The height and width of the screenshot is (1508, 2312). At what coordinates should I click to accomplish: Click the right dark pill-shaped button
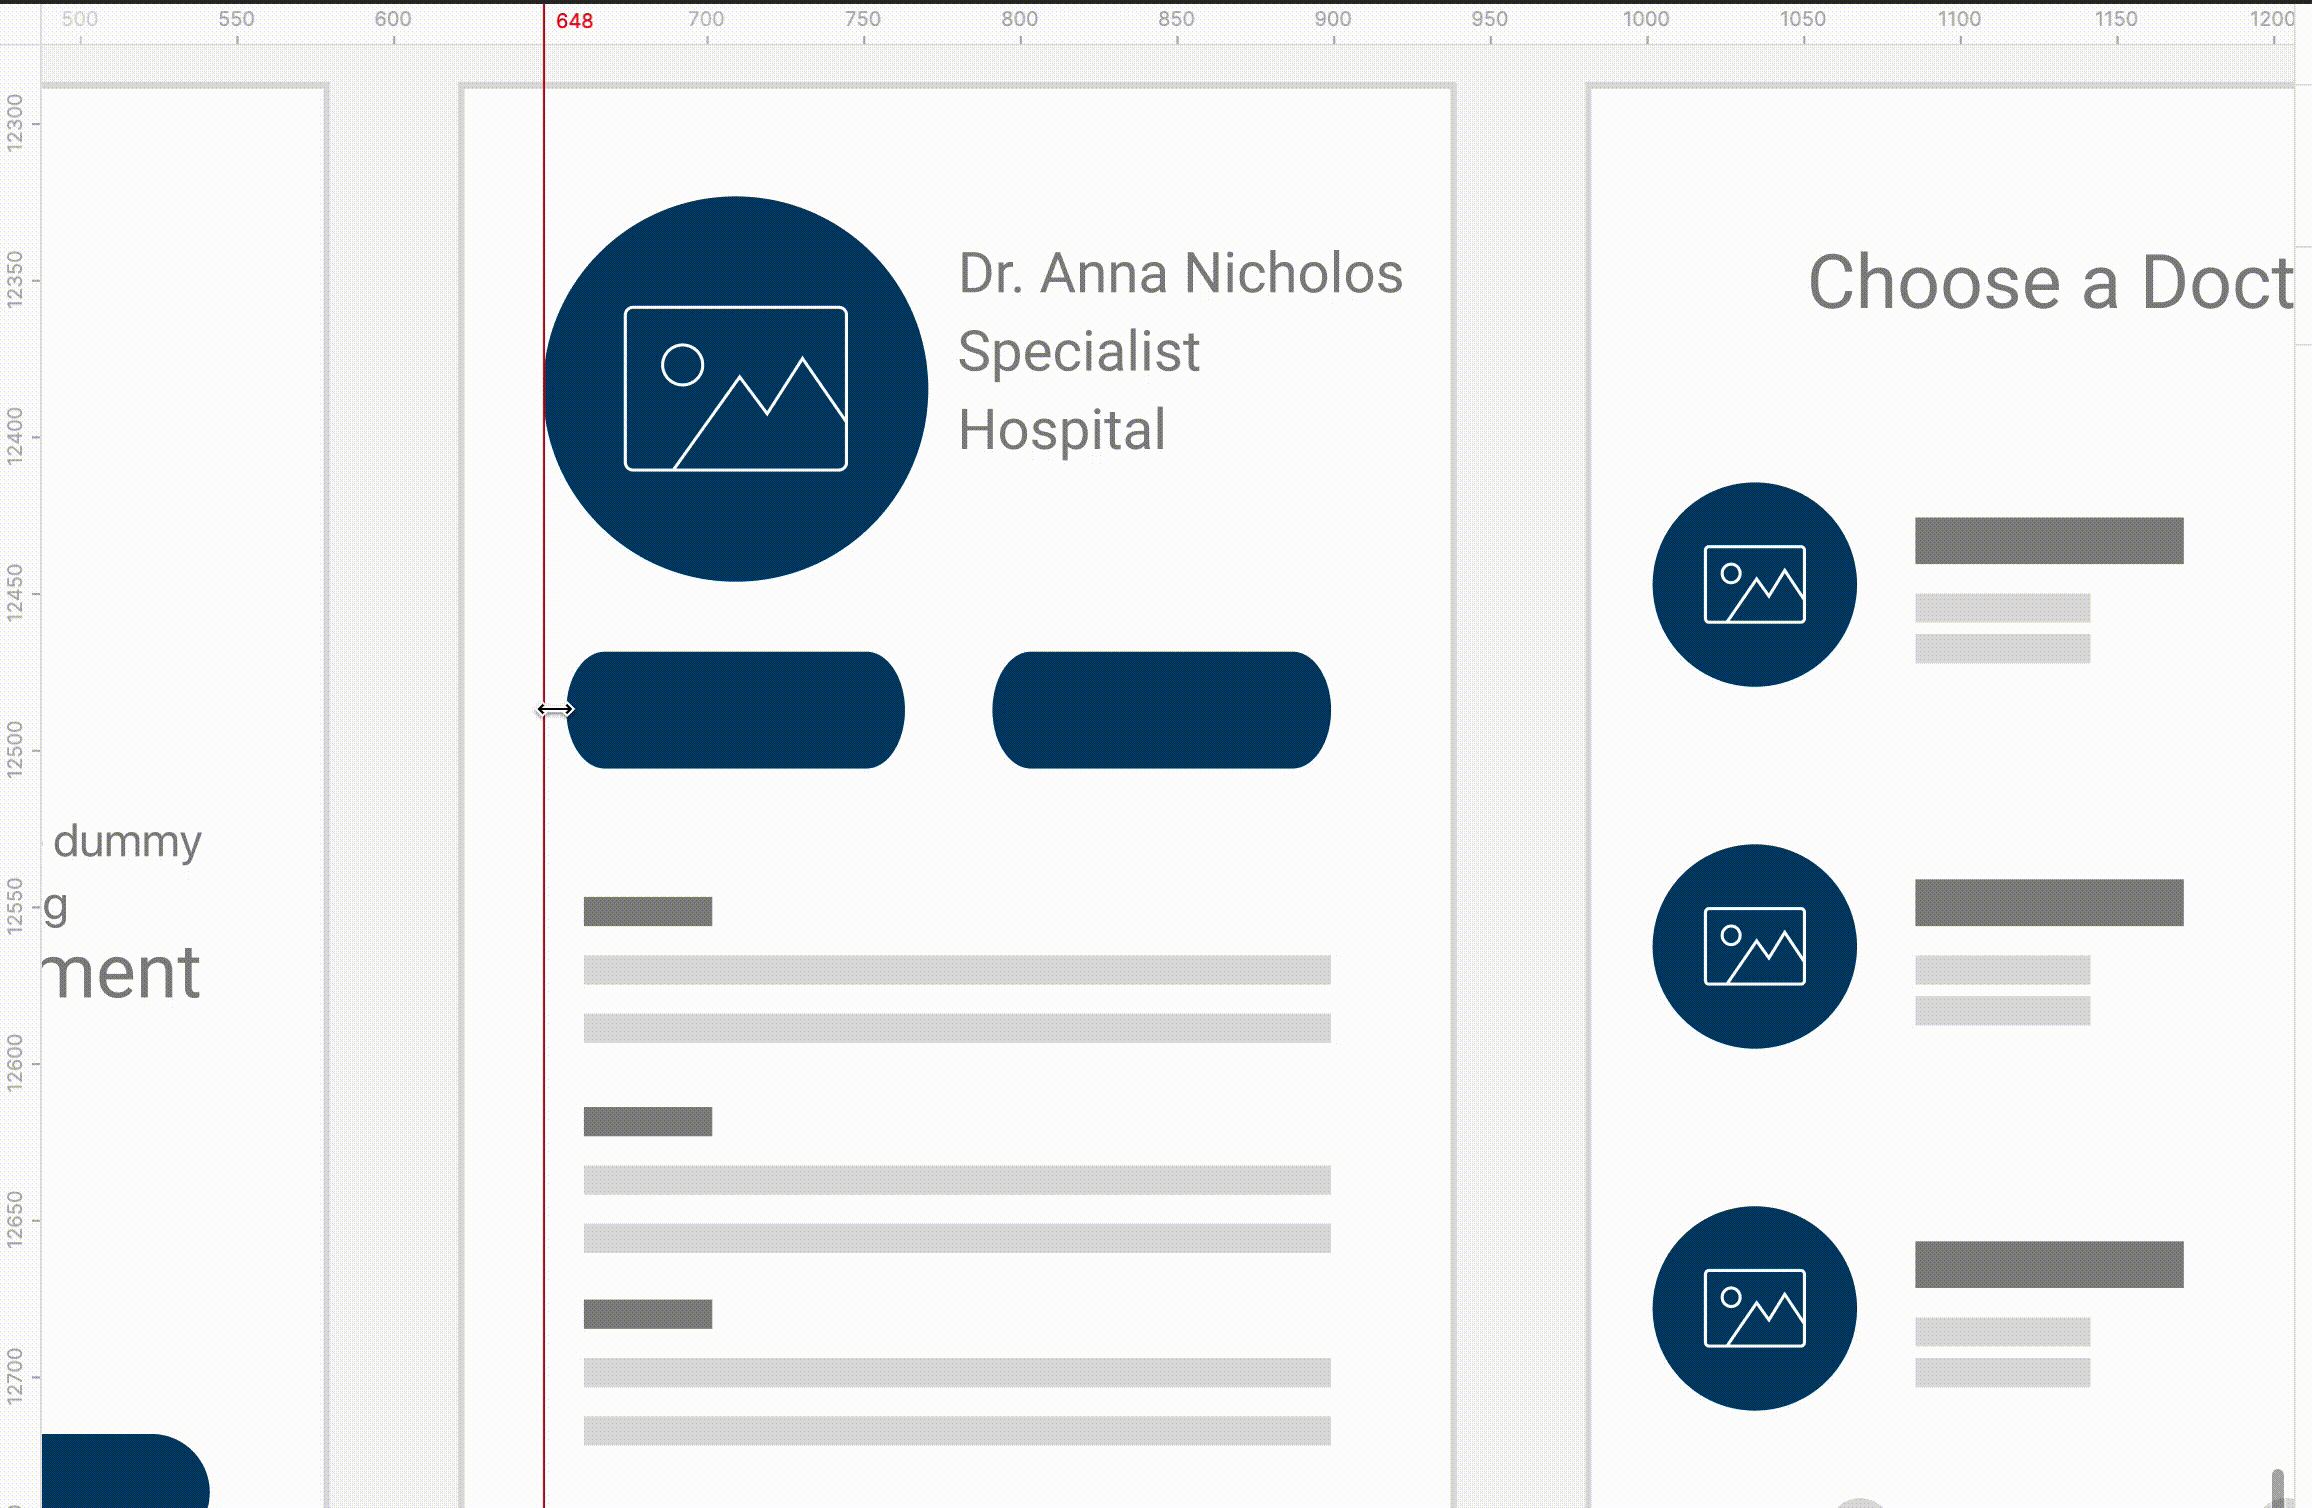tap(1161, 710)
